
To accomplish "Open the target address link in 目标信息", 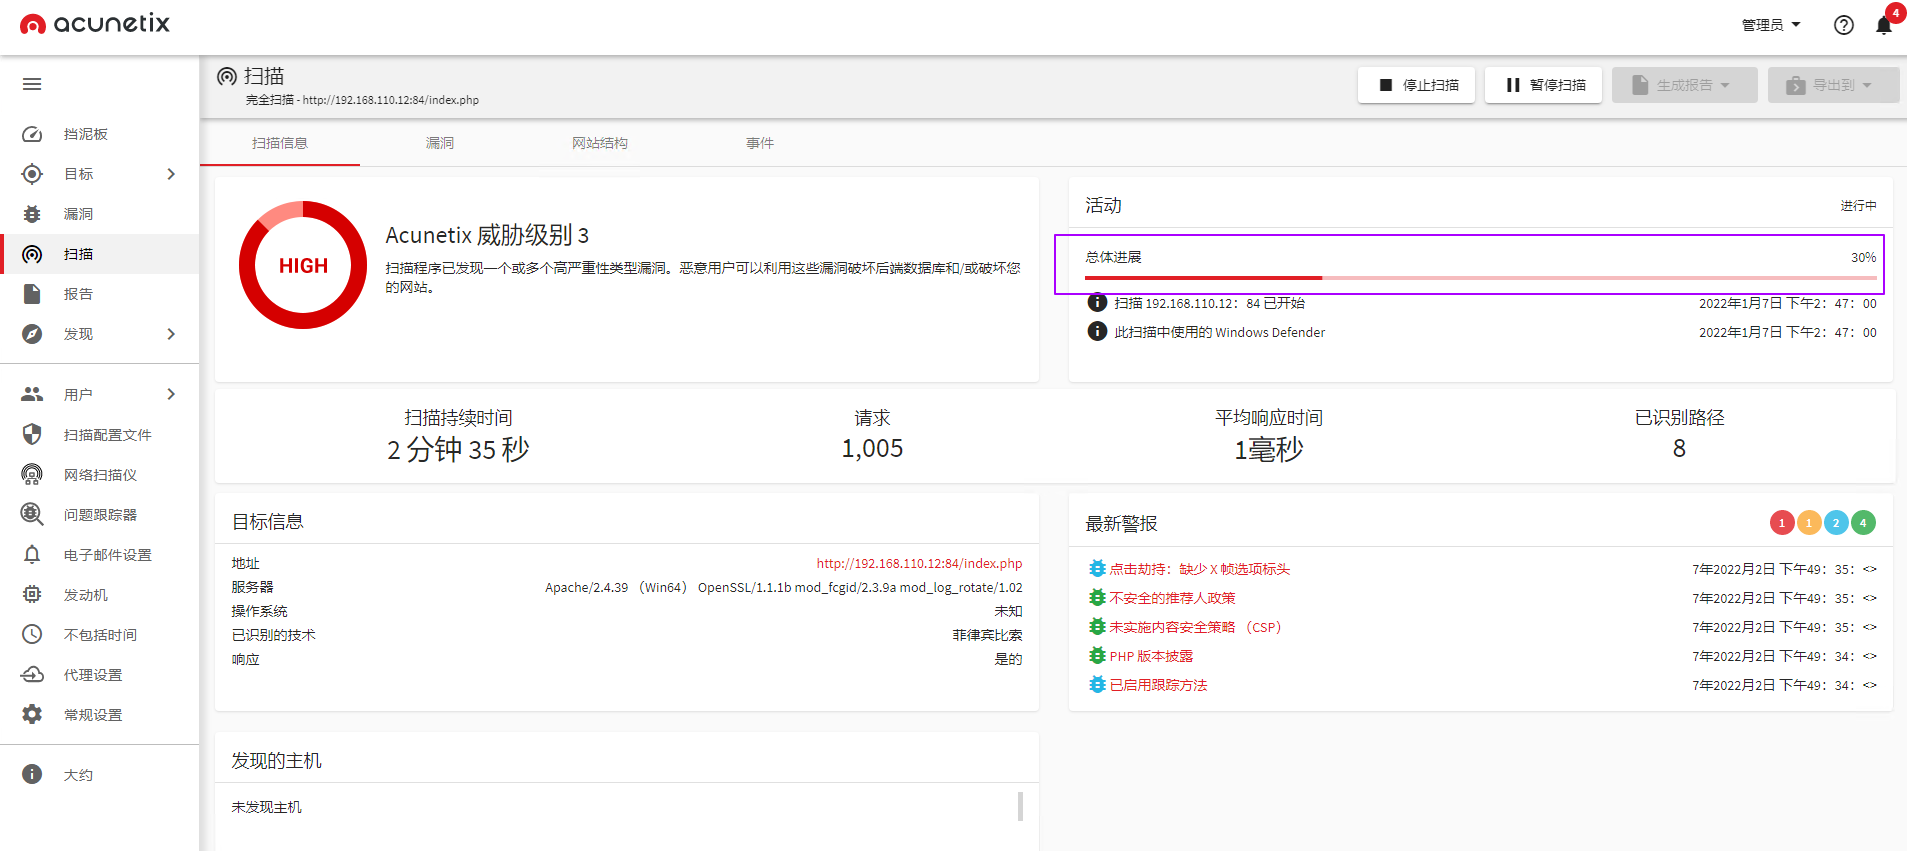I will [919, 563].
